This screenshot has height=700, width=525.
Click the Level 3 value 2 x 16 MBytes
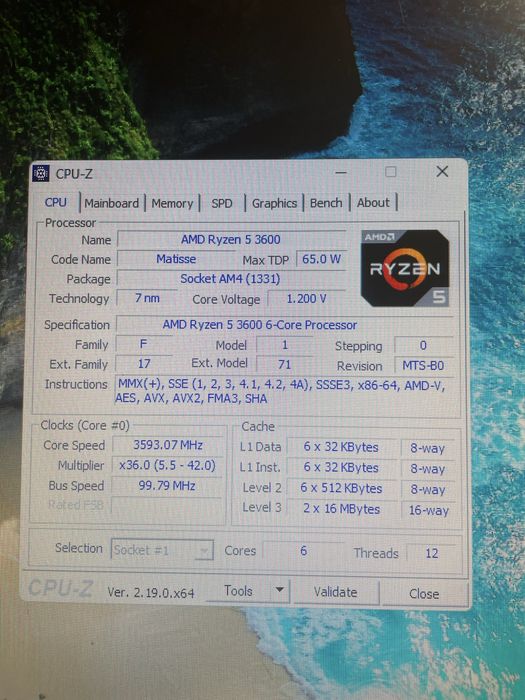(x=341, y=509)
